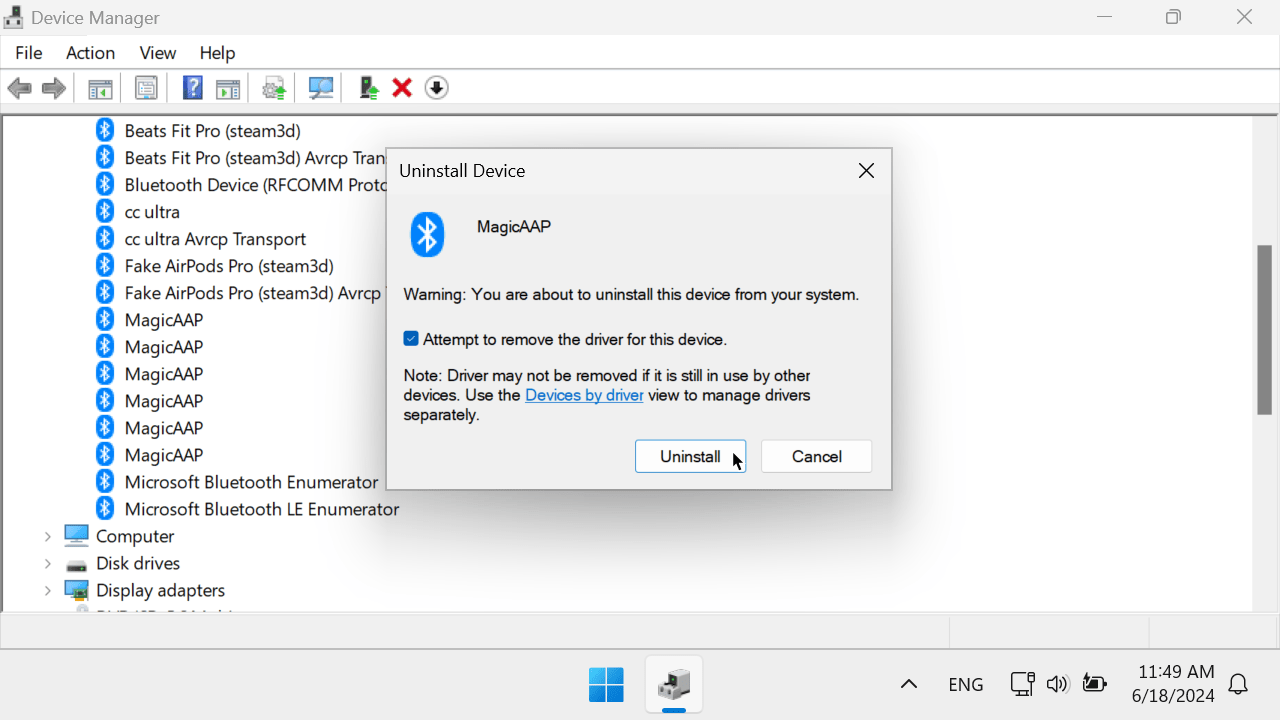The width and height of the screenshot is (1280, 720).
Task: Click the Properties toolbar icon
Action: [x=146, y=88]
